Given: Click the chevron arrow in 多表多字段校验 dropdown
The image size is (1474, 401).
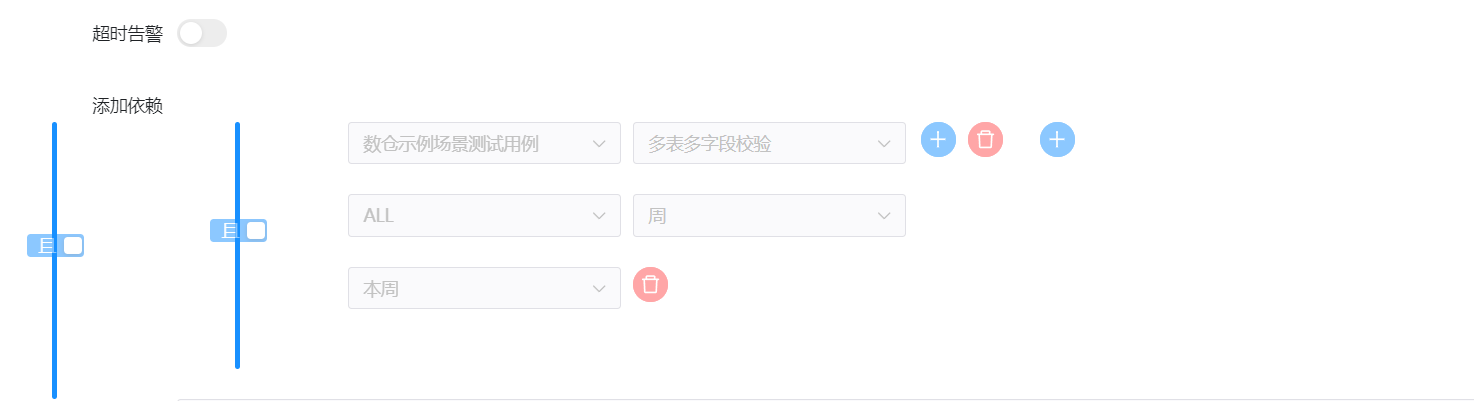Looking at the screenshot, I should point(884,144).
